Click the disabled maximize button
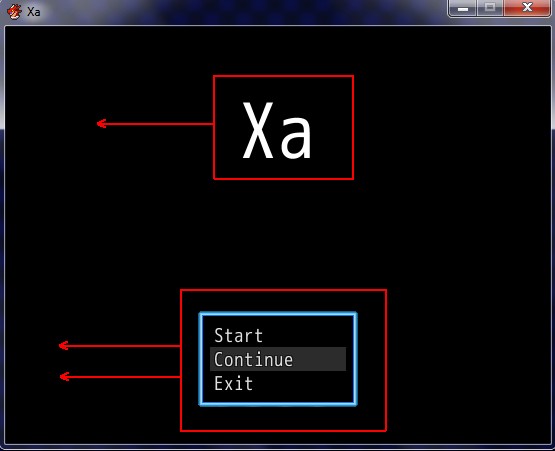 pyautogui.click(x=490, y=8)
